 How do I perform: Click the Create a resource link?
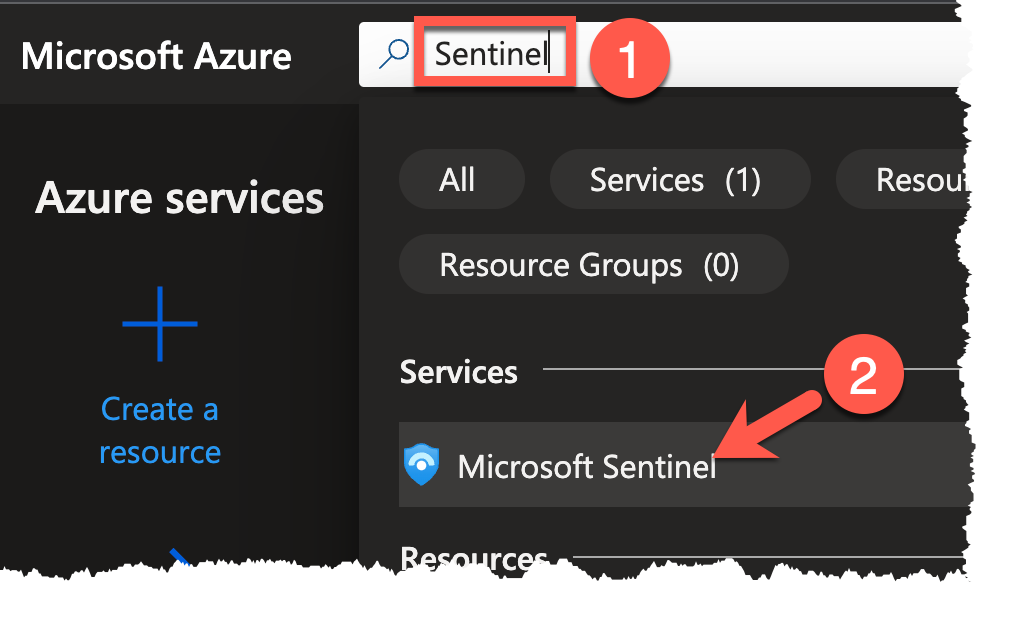(x=159, y=430)
